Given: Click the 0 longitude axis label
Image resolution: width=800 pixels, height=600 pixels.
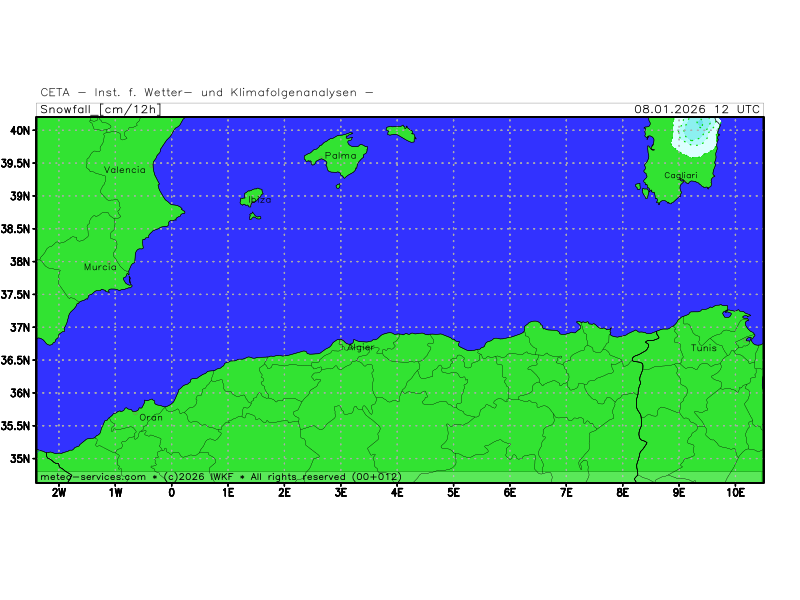Looking at the screenshot, I should click(171, 492).
